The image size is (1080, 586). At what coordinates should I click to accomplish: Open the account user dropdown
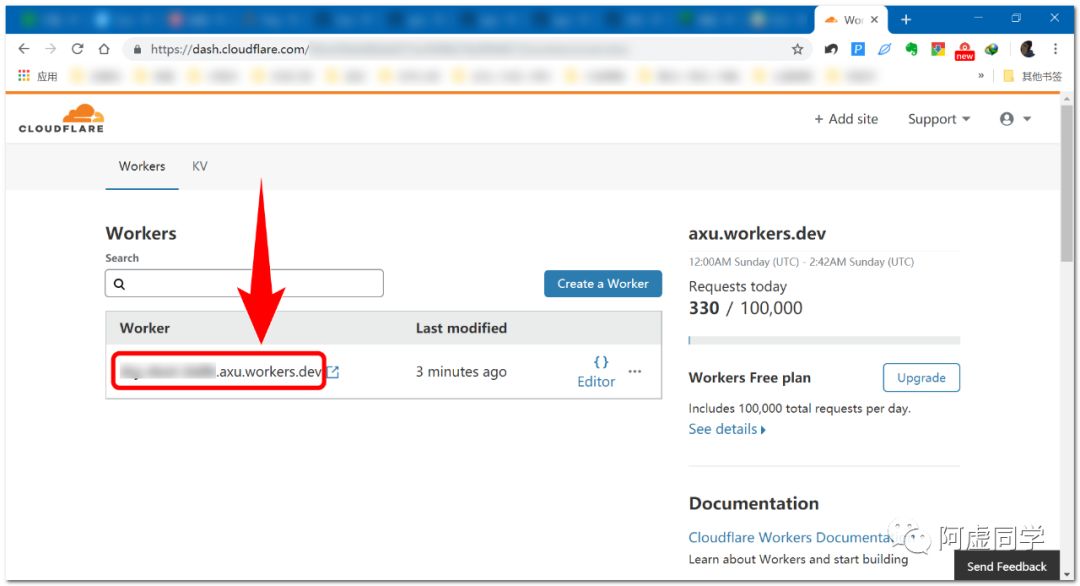(x=1015, y=119)
